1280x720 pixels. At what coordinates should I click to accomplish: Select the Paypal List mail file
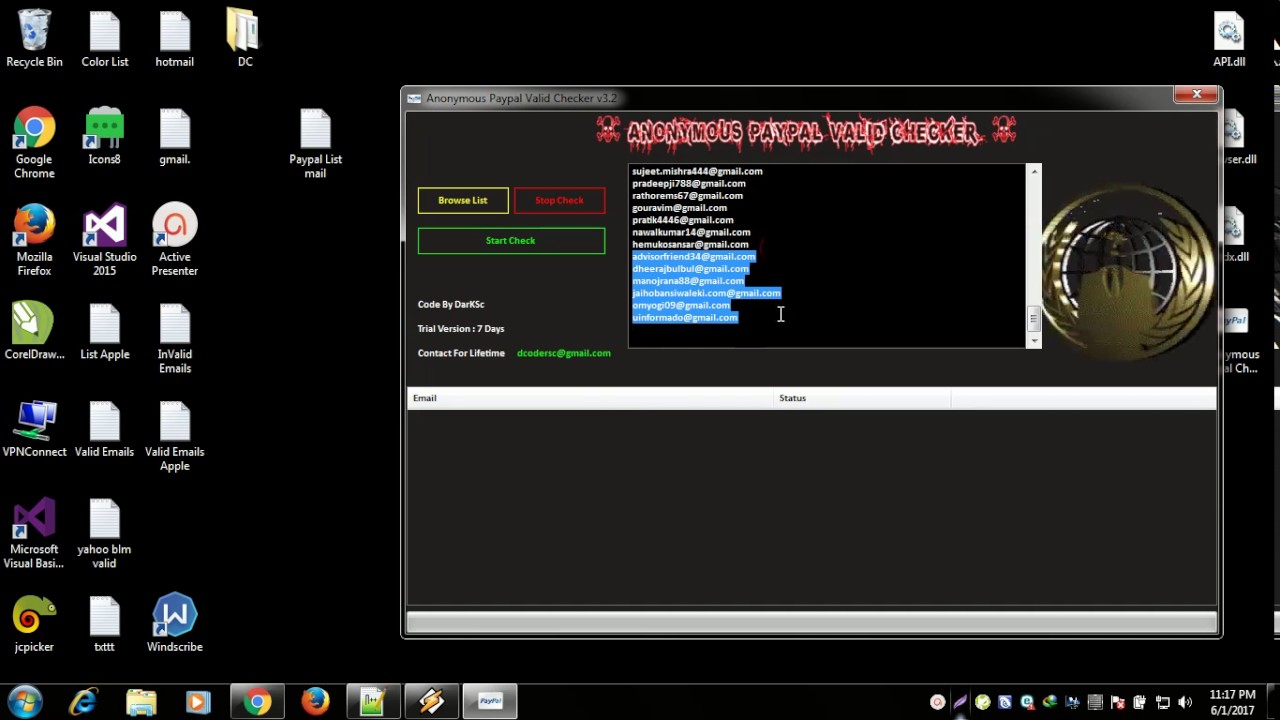[315, 144]
